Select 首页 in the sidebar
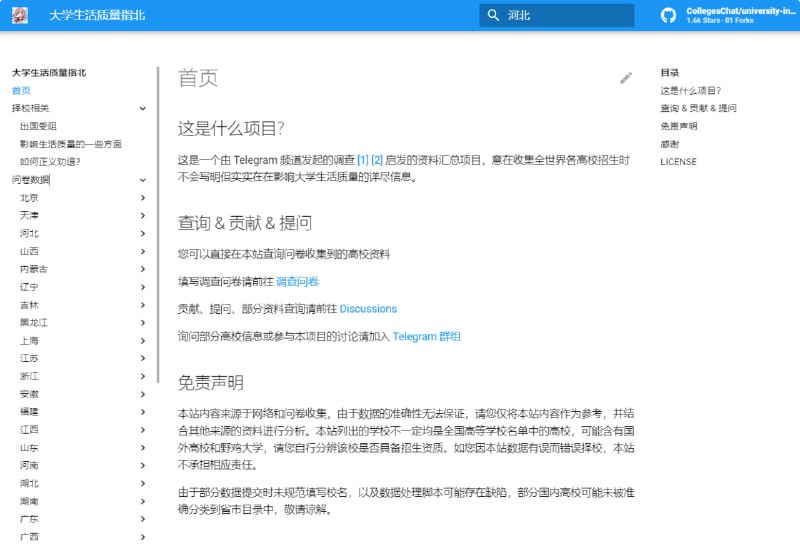The width and height of the screenshot is (800, 545). coord(21,90)
